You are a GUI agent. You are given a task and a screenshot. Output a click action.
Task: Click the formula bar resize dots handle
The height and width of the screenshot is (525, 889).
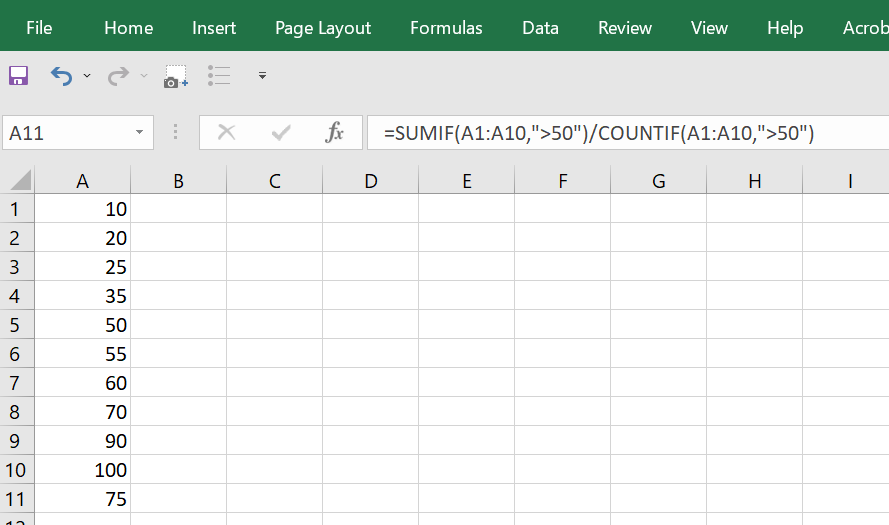(x=176, y=132)
